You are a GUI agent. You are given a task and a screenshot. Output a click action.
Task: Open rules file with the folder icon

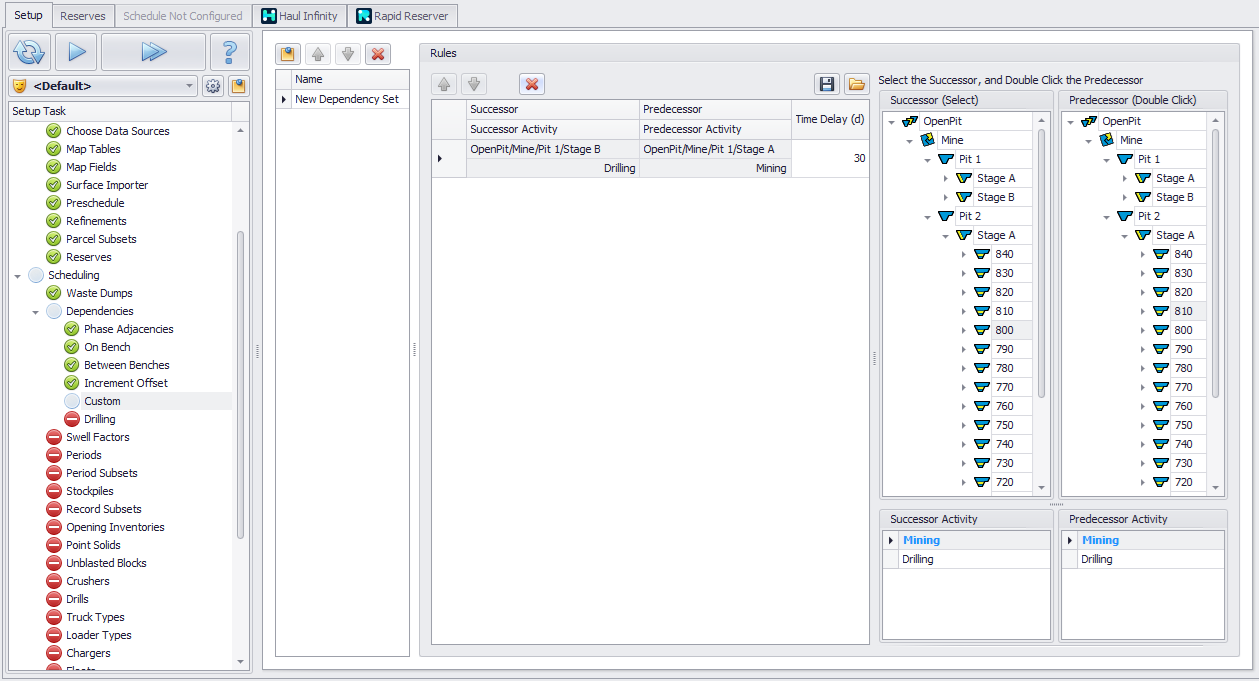[856, 84]
